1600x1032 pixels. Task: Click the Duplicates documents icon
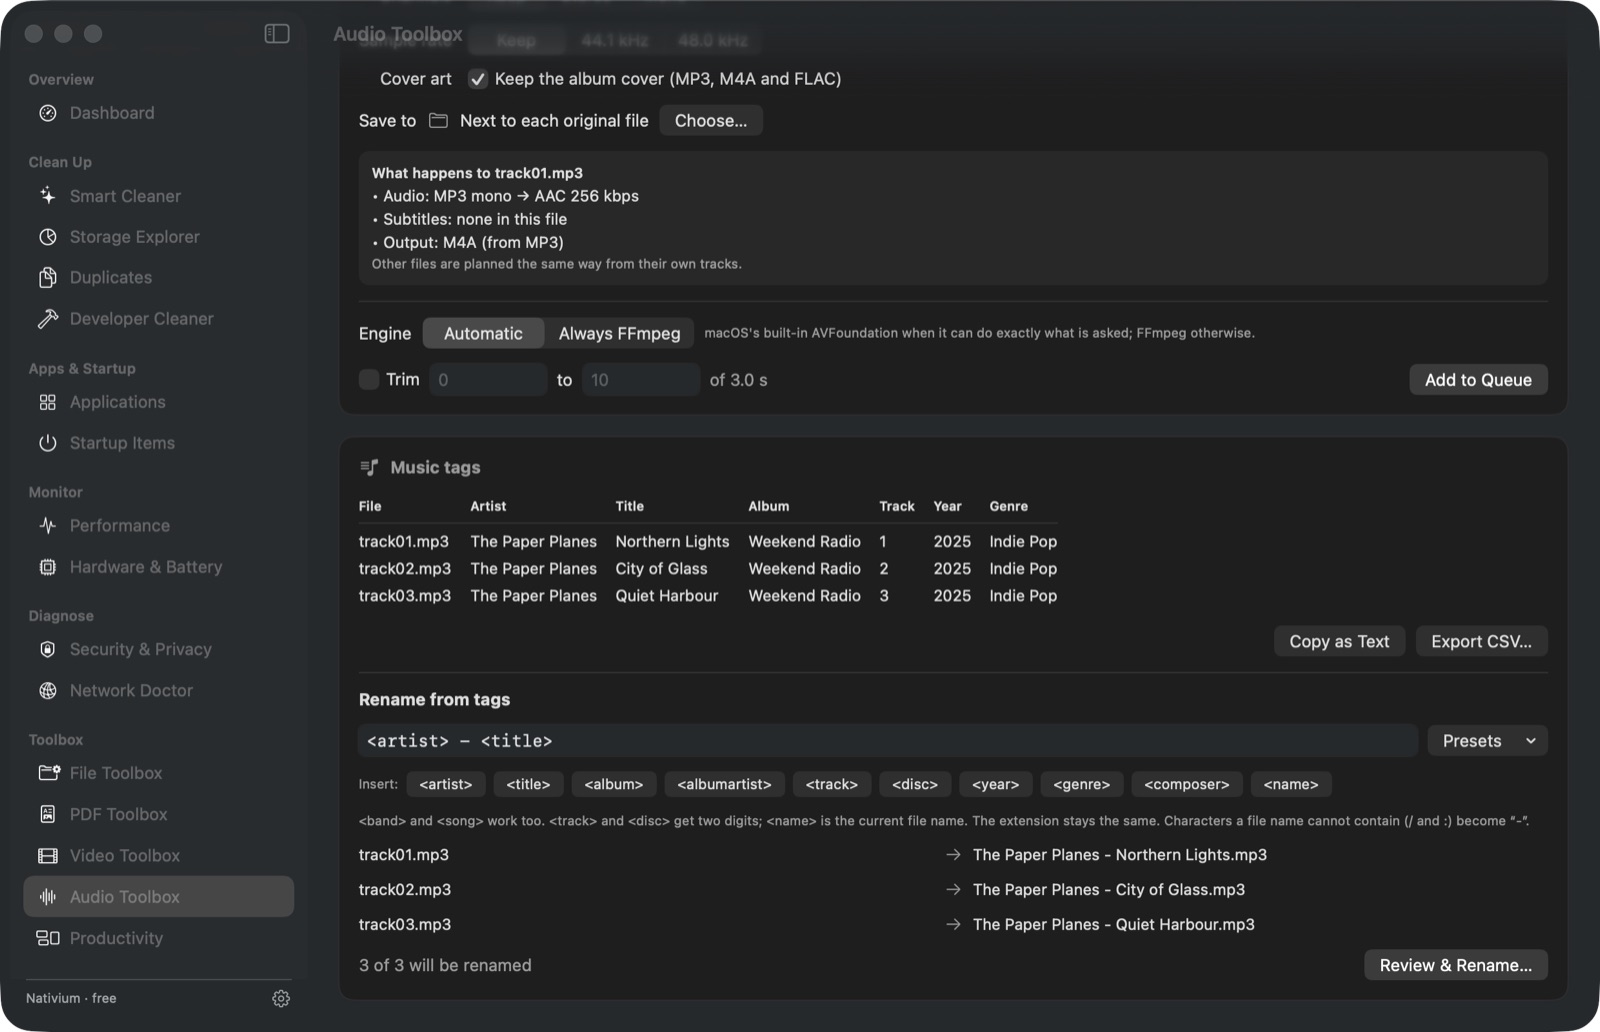[48, 278]
